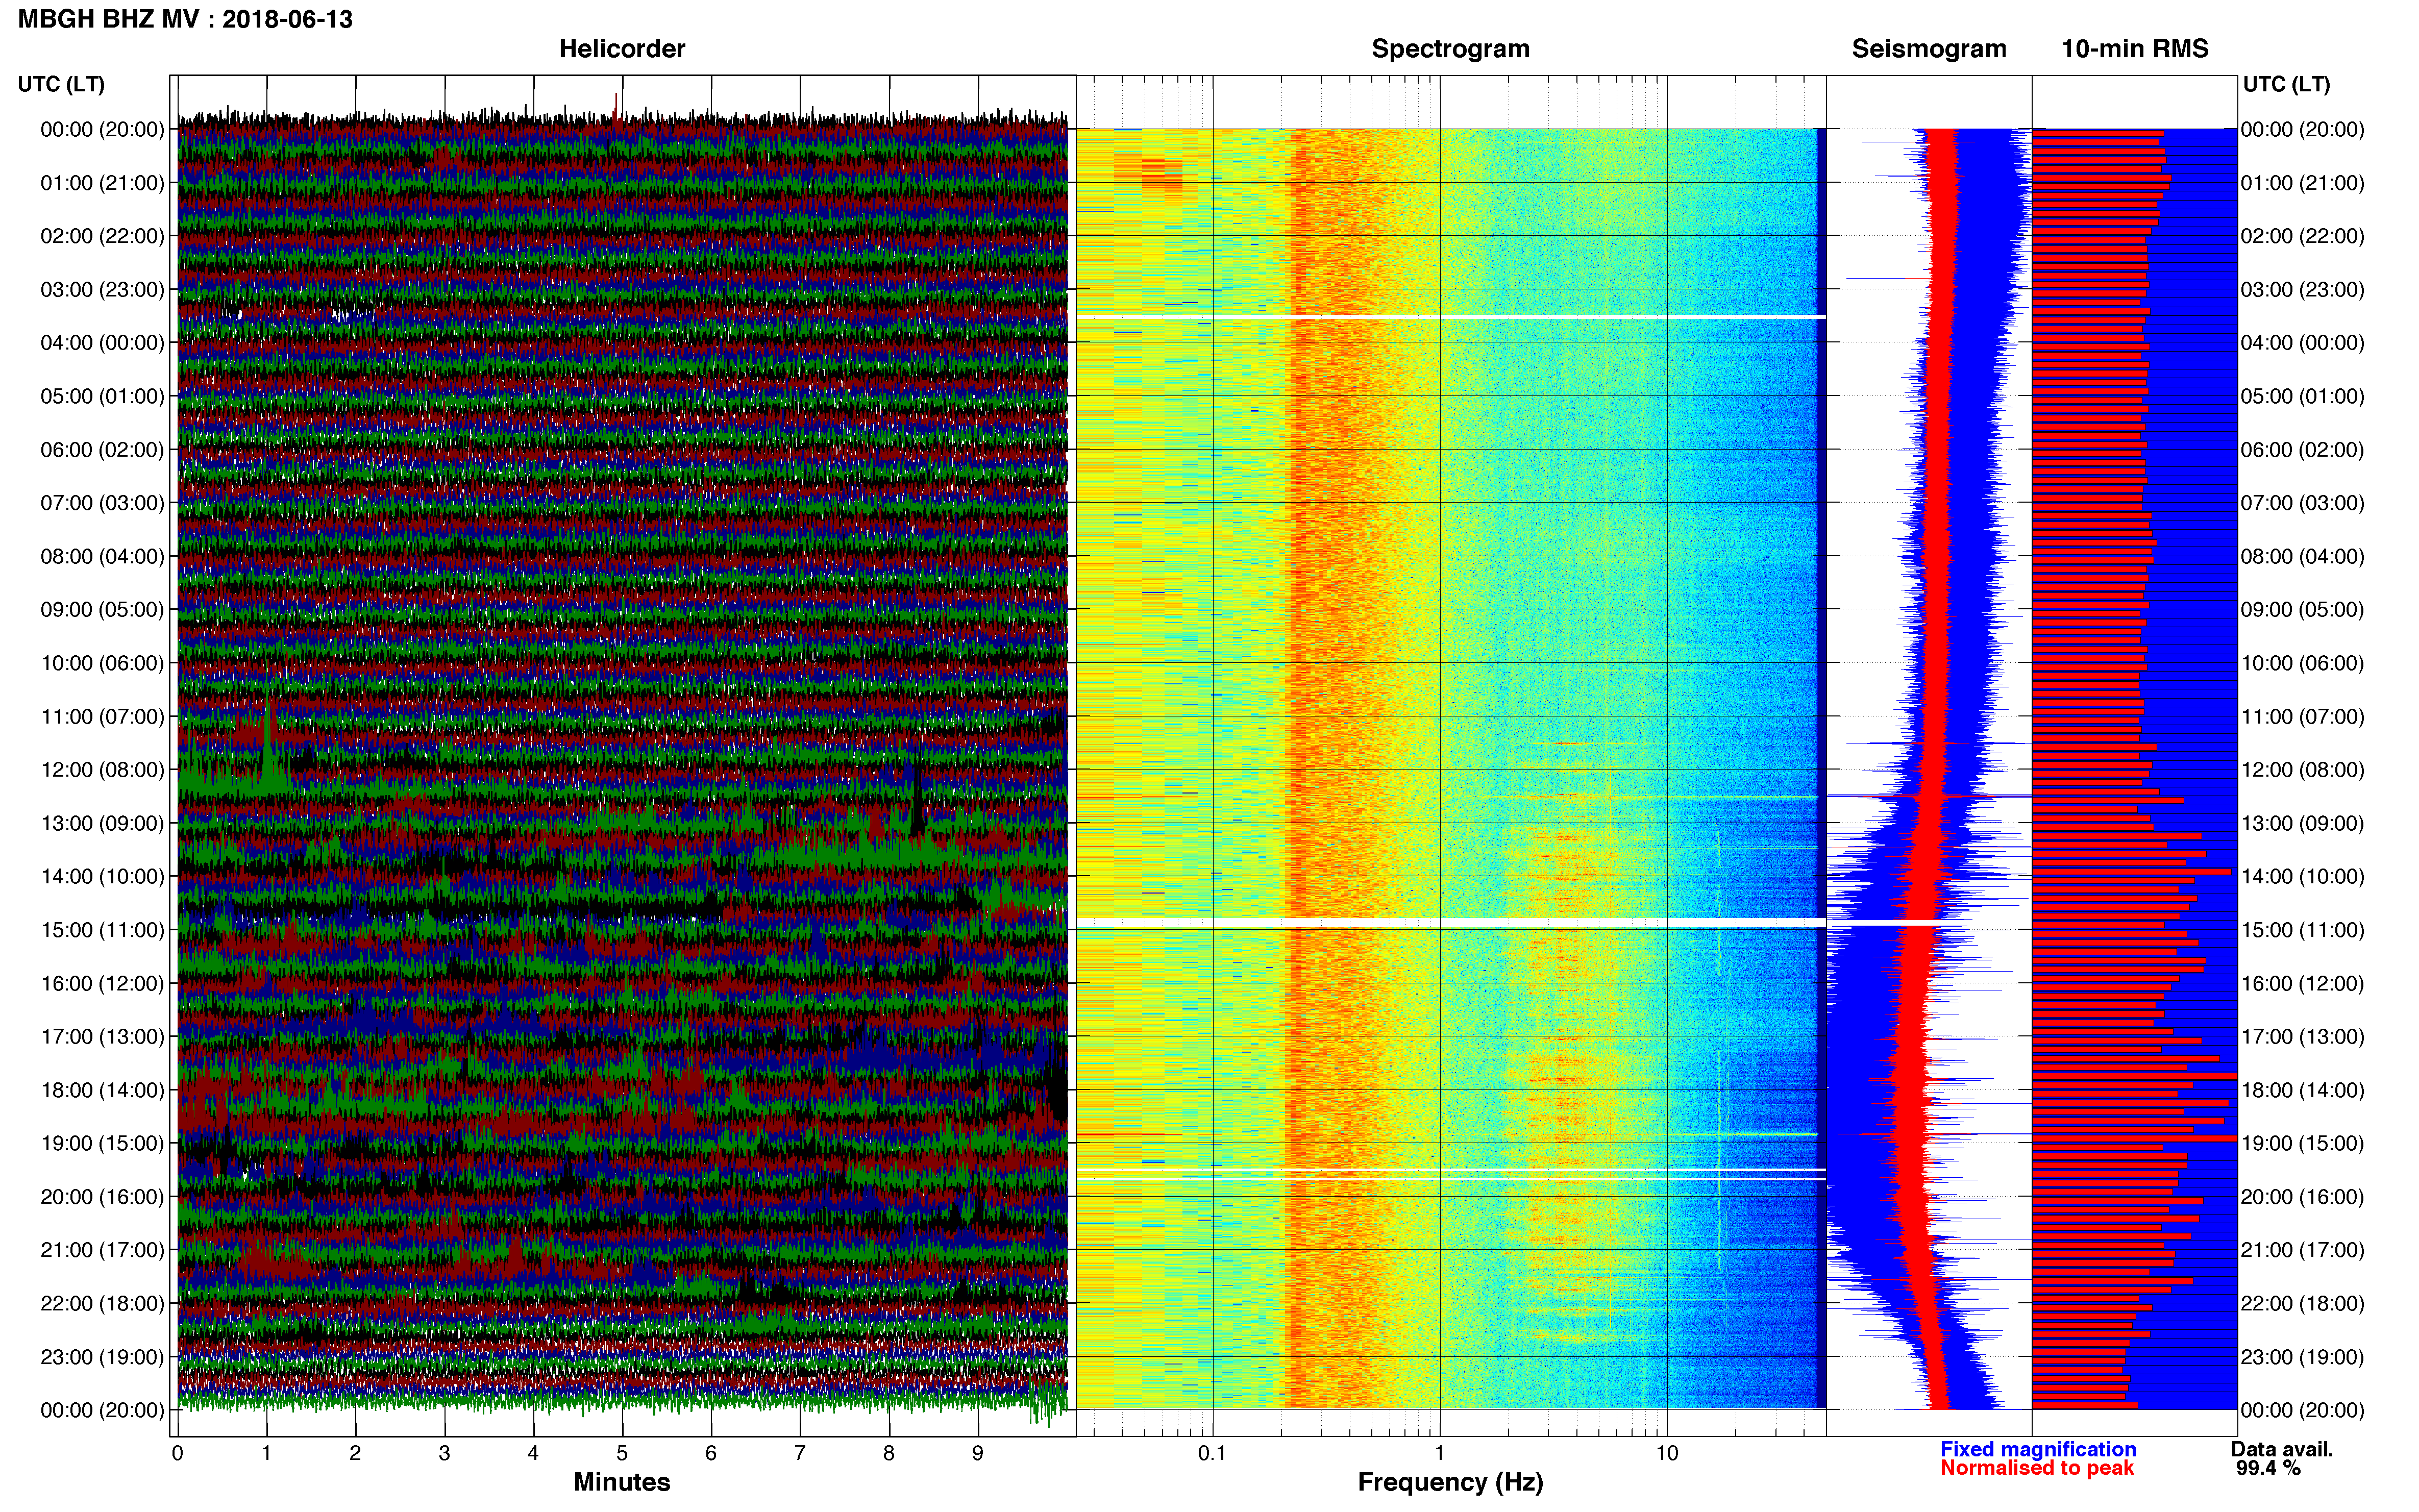Select '16:00 (12:00)' label next to the Helicorder
This screenshot has width=2419, height=1512.
[102, 983]
